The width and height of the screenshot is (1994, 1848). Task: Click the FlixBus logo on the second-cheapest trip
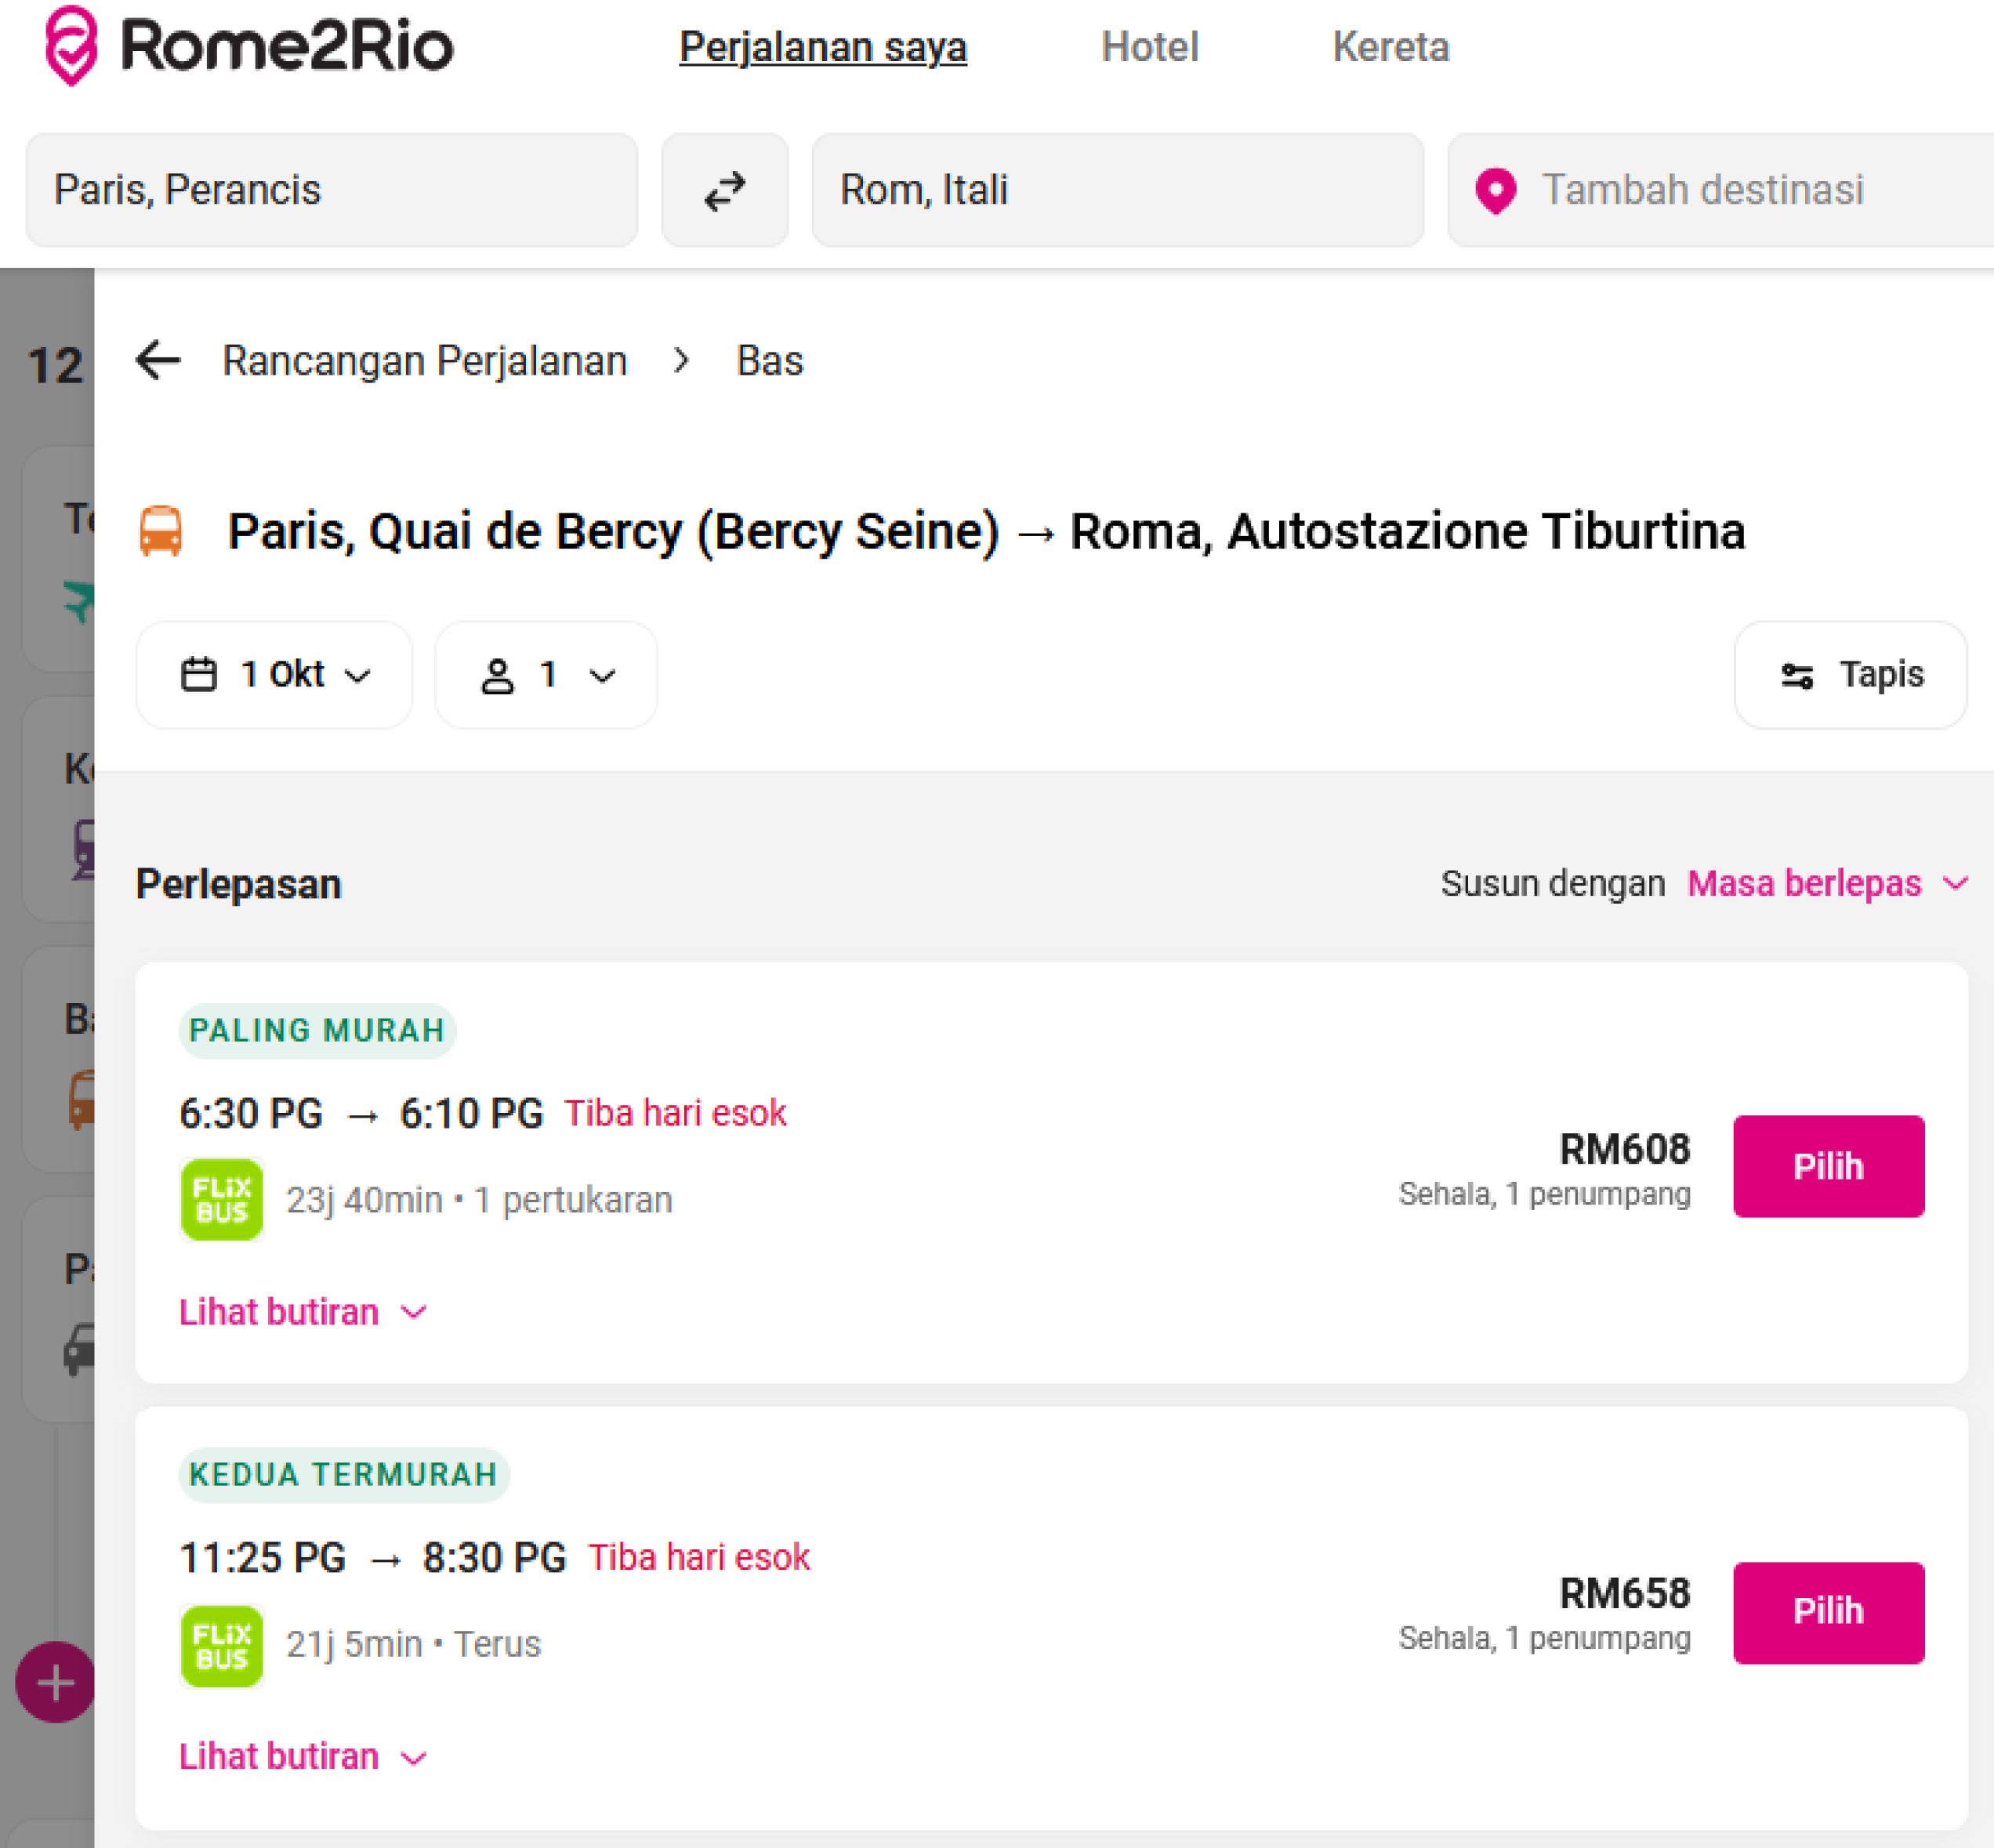pos(222,1645)
